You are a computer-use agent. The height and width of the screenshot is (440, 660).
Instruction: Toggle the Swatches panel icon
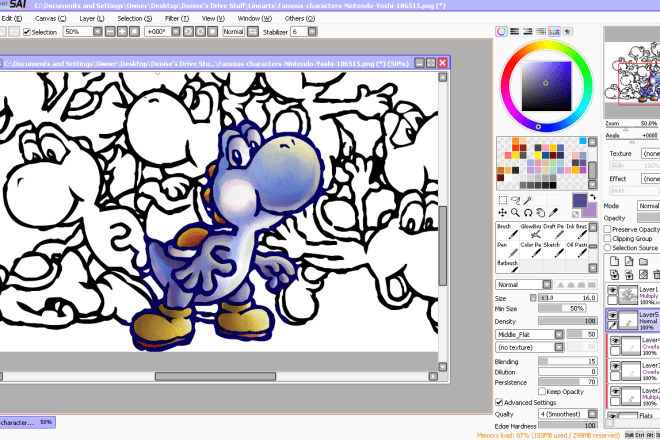(554, 32)
